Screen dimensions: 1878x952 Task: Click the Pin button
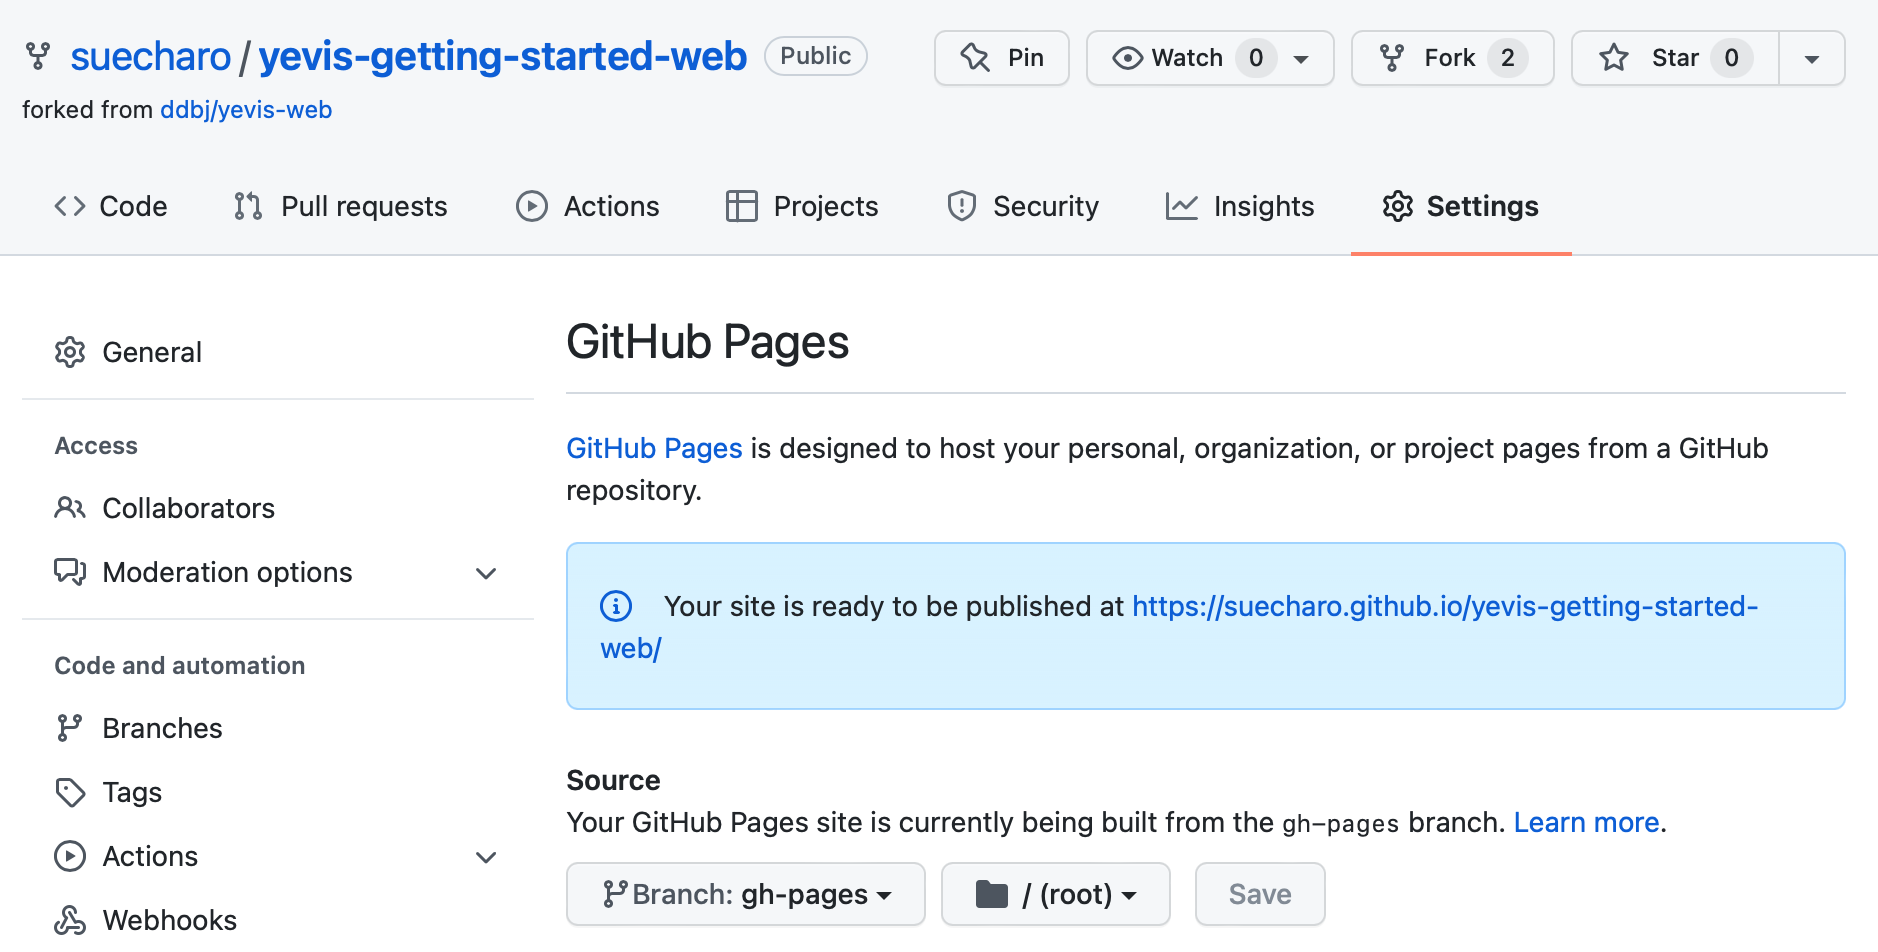(1002, 58)
